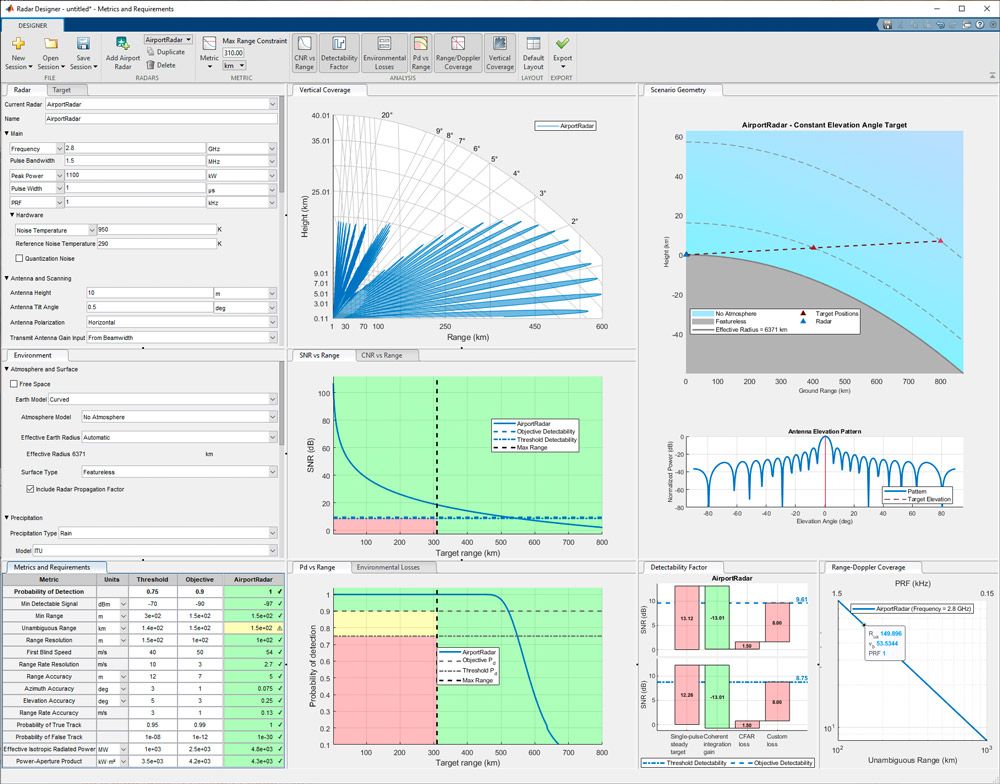
Task: Open the Vertical Coverage analysis icon
Action: [x=500, y=52]
